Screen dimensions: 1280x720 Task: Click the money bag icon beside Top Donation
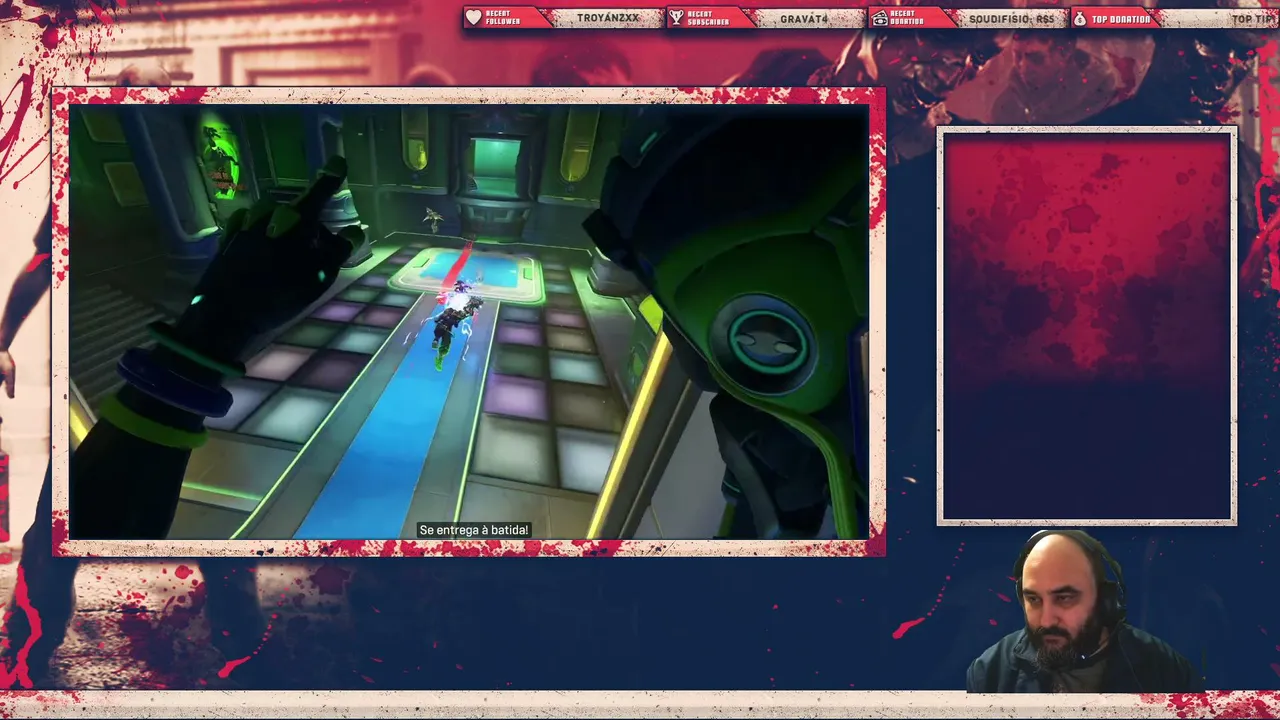click(x=1080, y=18)
